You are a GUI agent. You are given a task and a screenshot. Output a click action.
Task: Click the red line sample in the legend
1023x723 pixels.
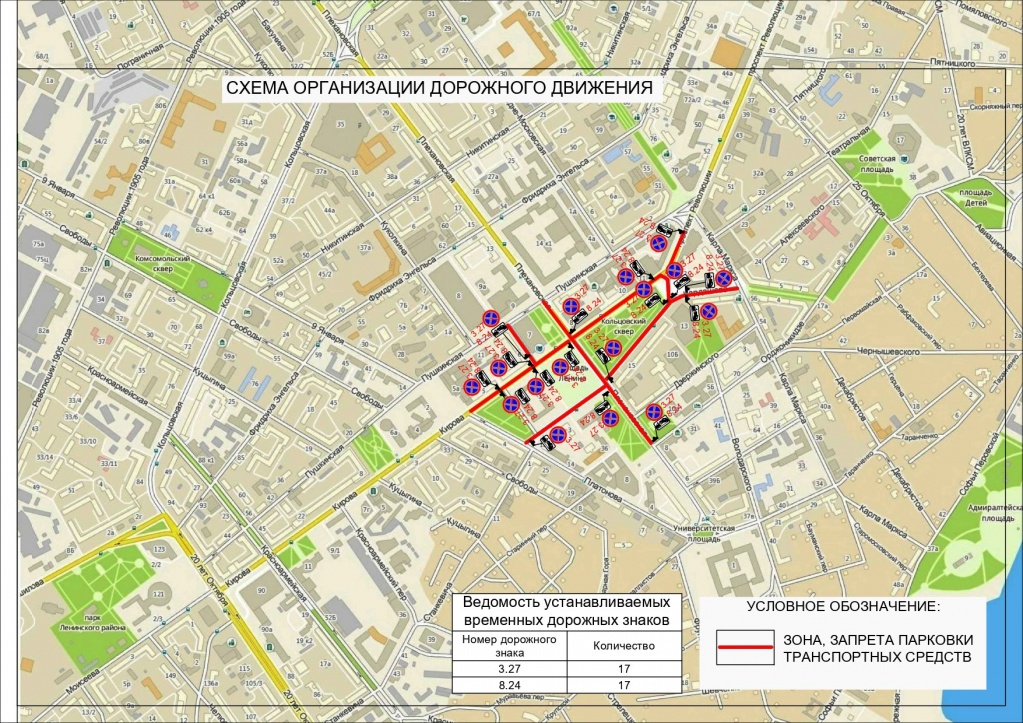(x=744, y=647)
